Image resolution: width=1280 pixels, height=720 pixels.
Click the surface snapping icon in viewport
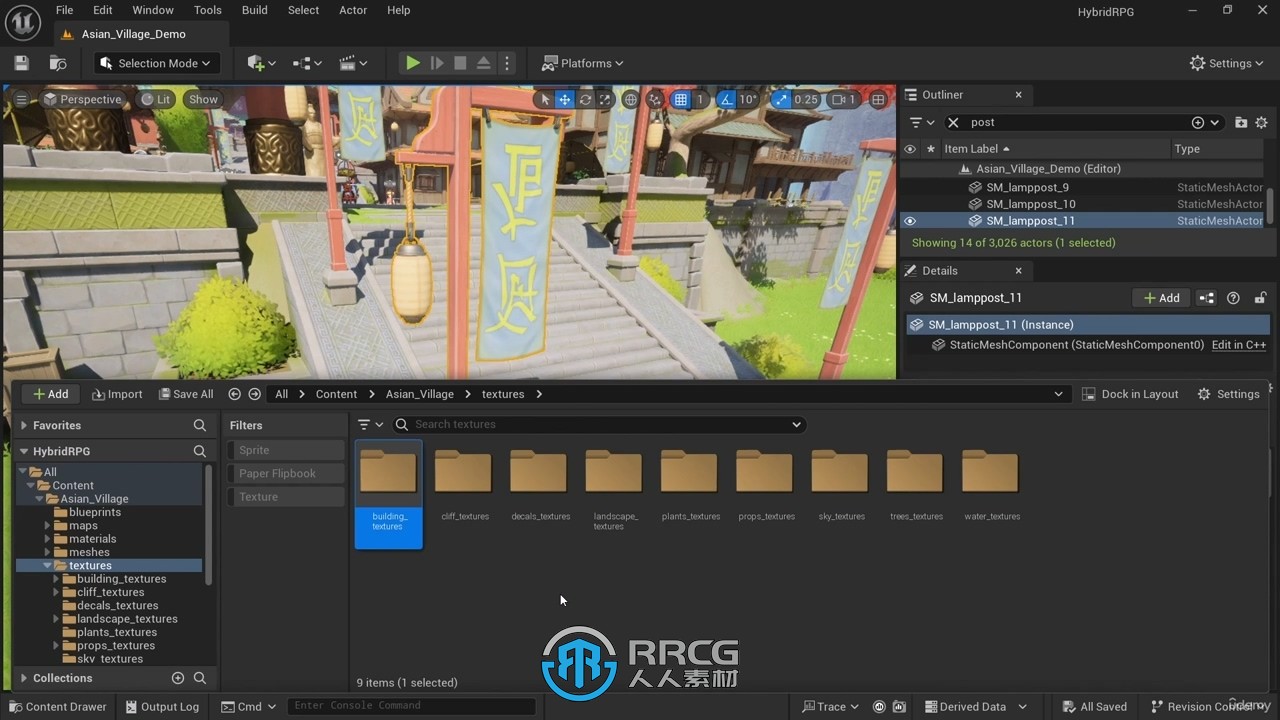[x=655, y=99]
